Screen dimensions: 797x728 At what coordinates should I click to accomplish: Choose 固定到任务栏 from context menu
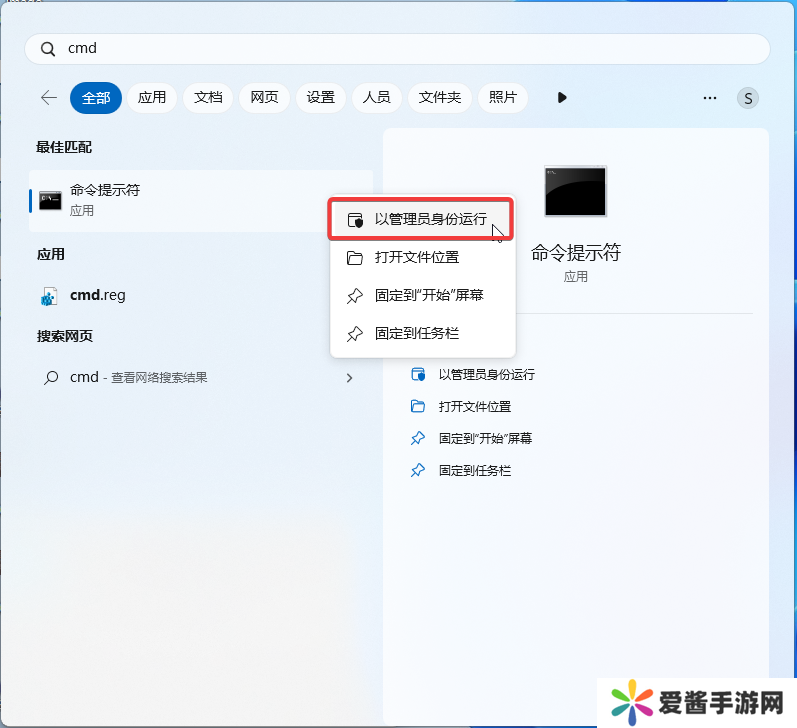(x=416, y=333)
